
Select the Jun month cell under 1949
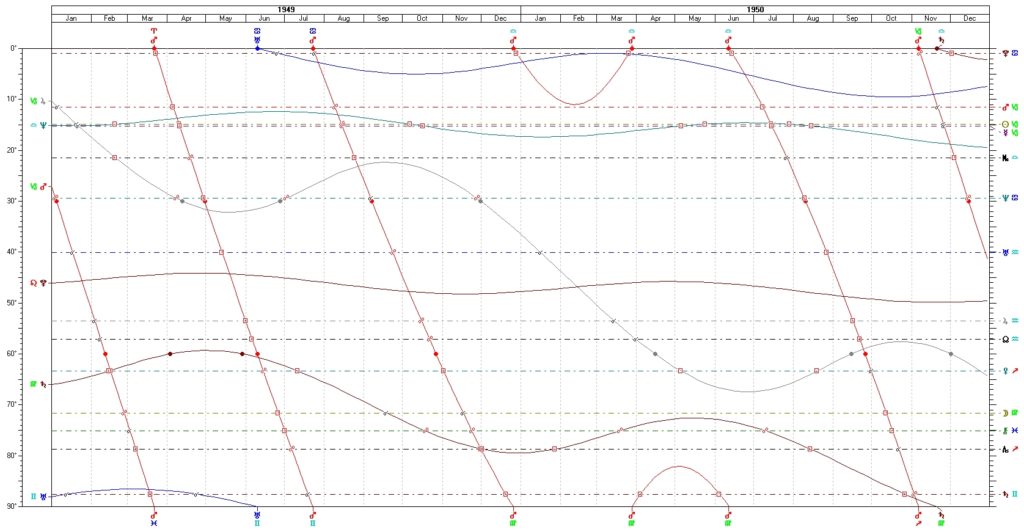(264, 19)
